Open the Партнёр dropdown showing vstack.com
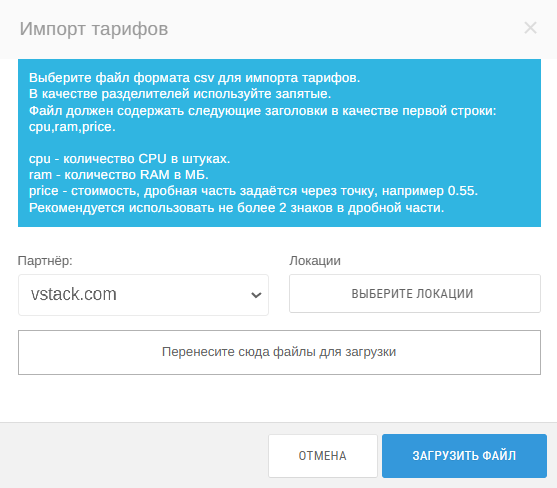The height and width of the screenshot is (488, 557). tap(143, 295)
